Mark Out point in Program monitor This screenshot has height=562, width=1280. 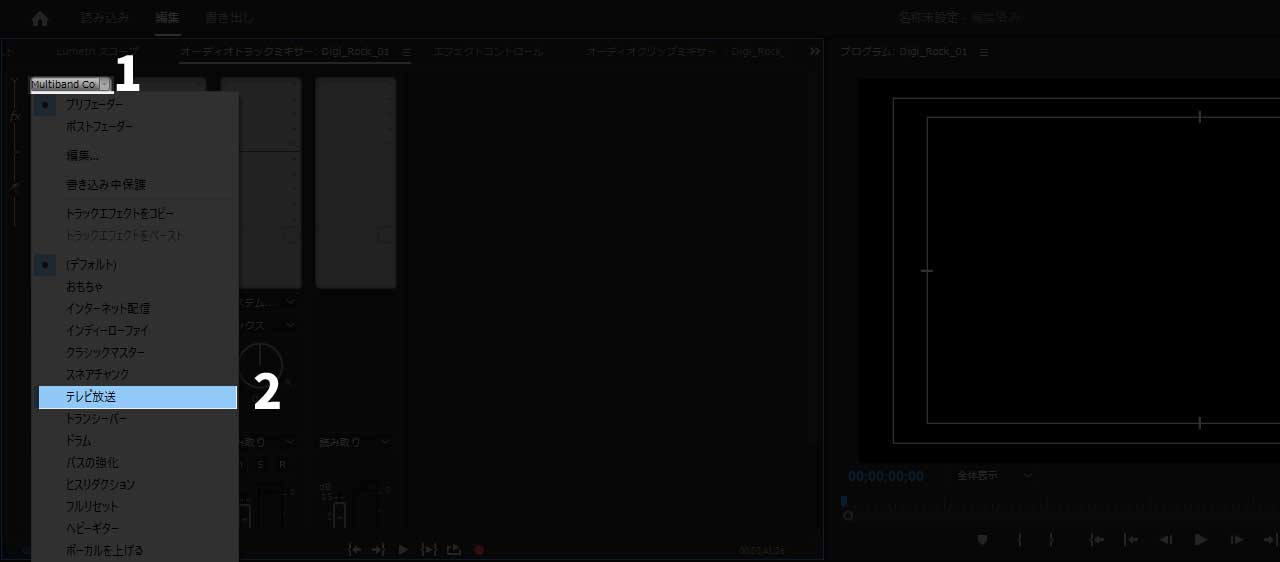point(1051,540)
